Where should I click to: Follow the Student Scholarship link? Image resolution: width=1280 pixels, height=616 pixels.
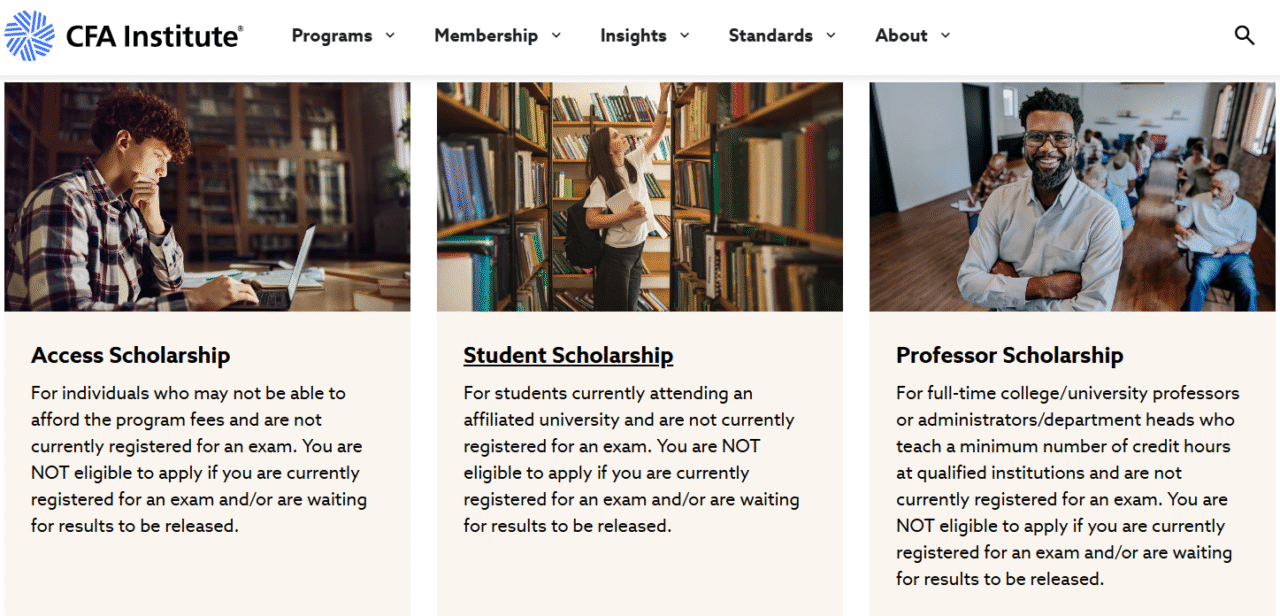[568, 355]
